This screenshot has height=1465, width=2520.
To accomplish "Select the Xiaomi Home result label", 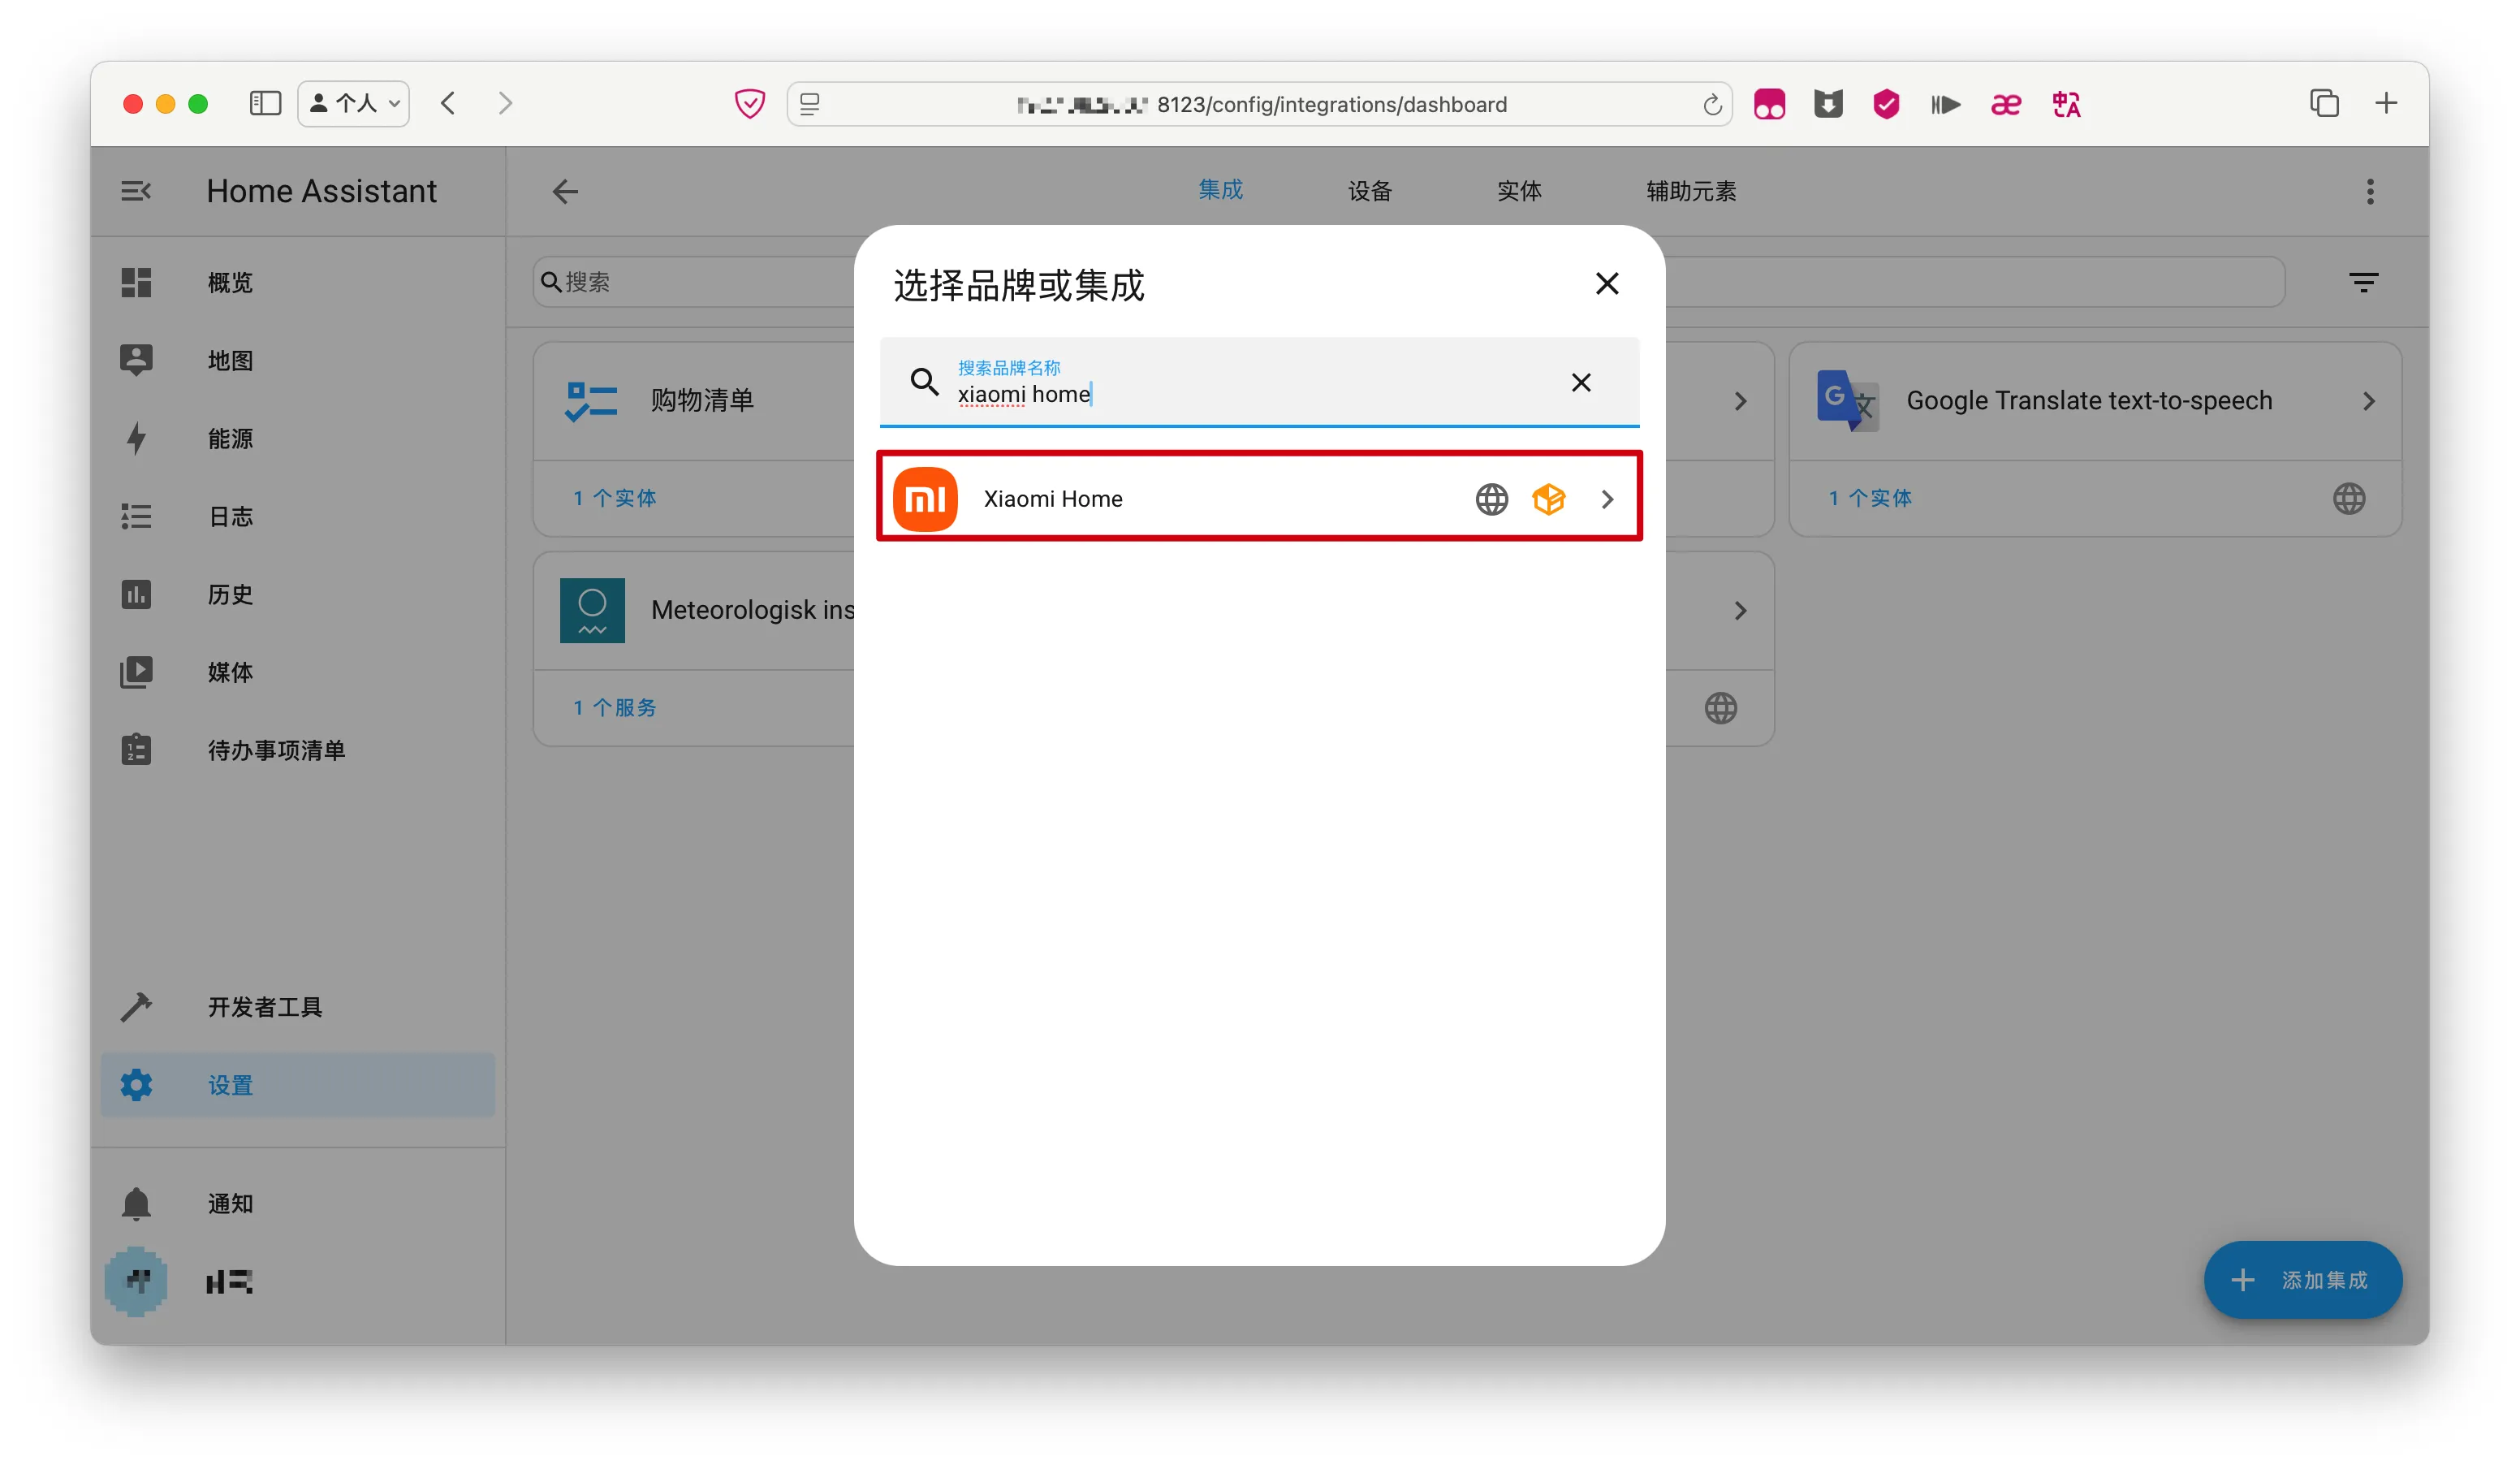I will pyautogui.click(x=1053, y=499).
